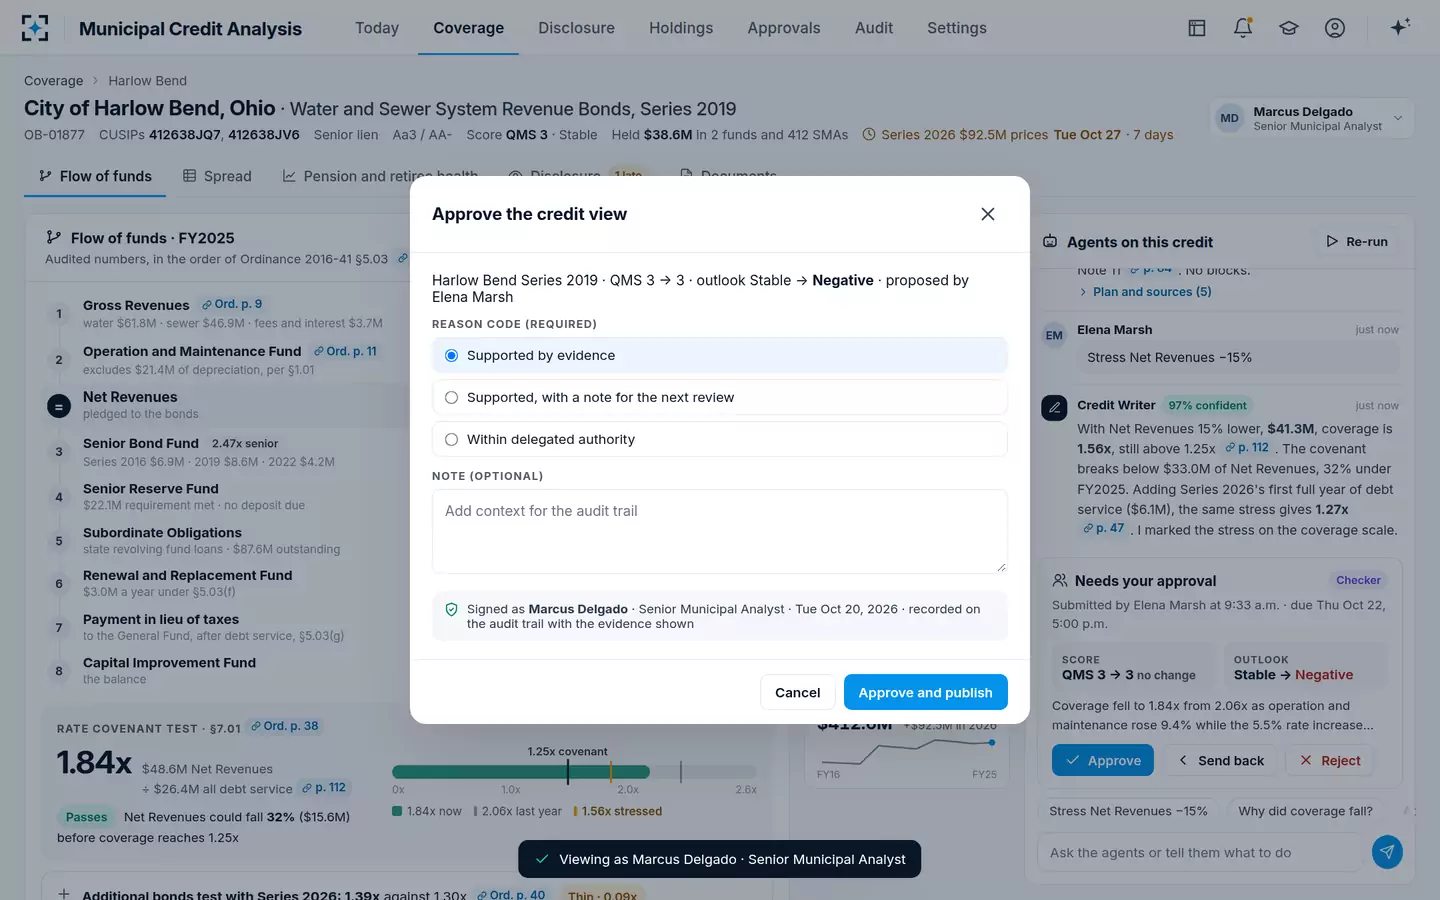
Task: Select the Supported by evidence reason code
Action: click(719, 355)
